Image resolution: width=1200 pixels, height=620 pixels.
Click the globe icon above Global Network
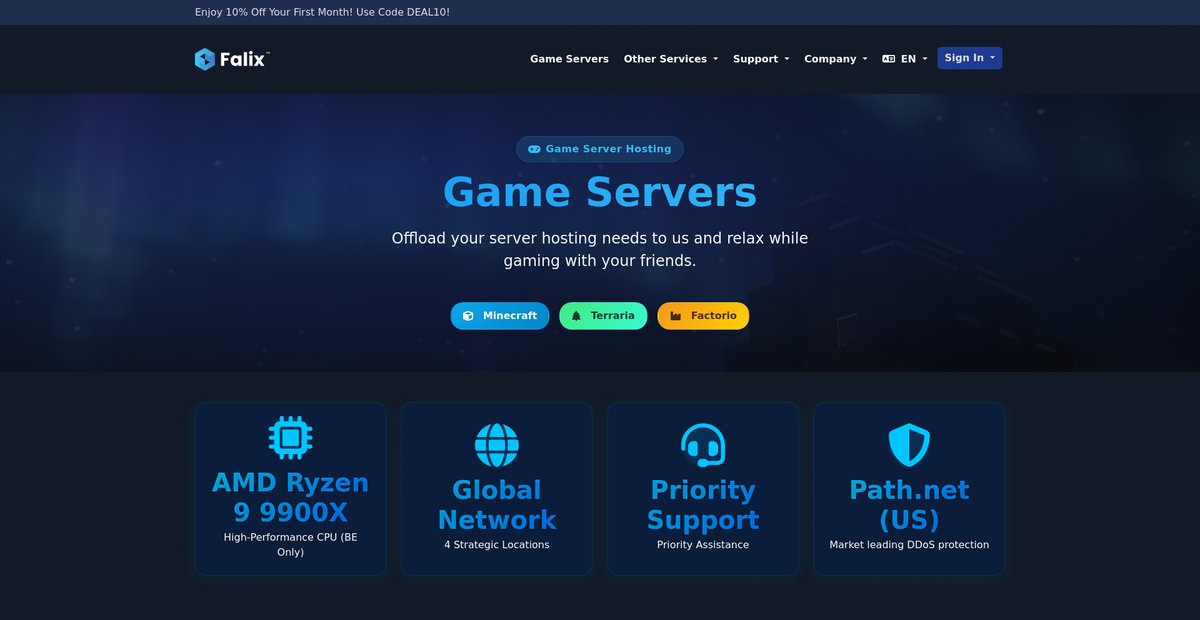point(497,445)
